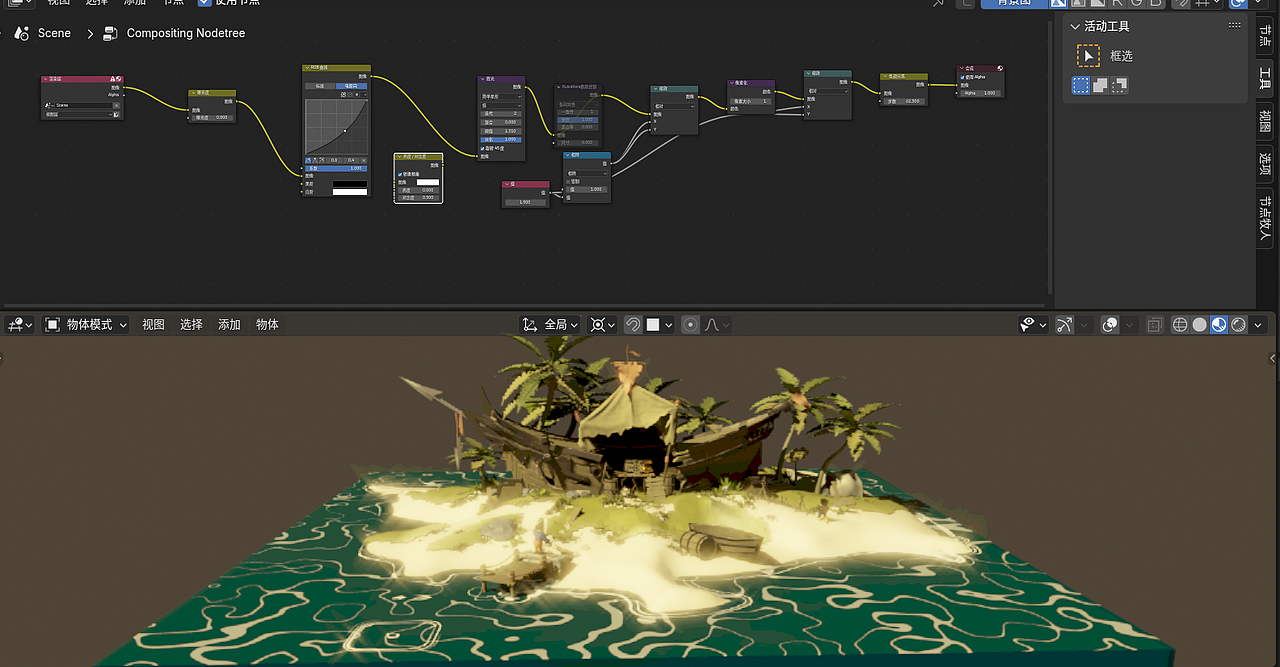Open the viewport editor type dropdown

click(20, 325)
